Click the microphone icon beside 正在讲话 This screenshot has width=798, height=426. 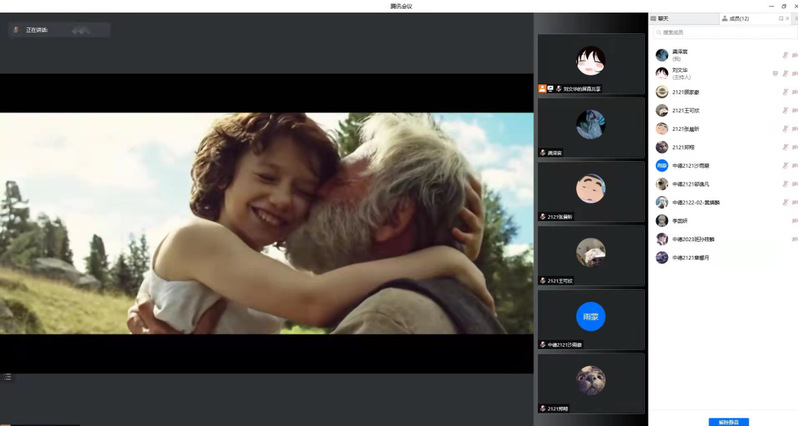(x=16, y=30)
